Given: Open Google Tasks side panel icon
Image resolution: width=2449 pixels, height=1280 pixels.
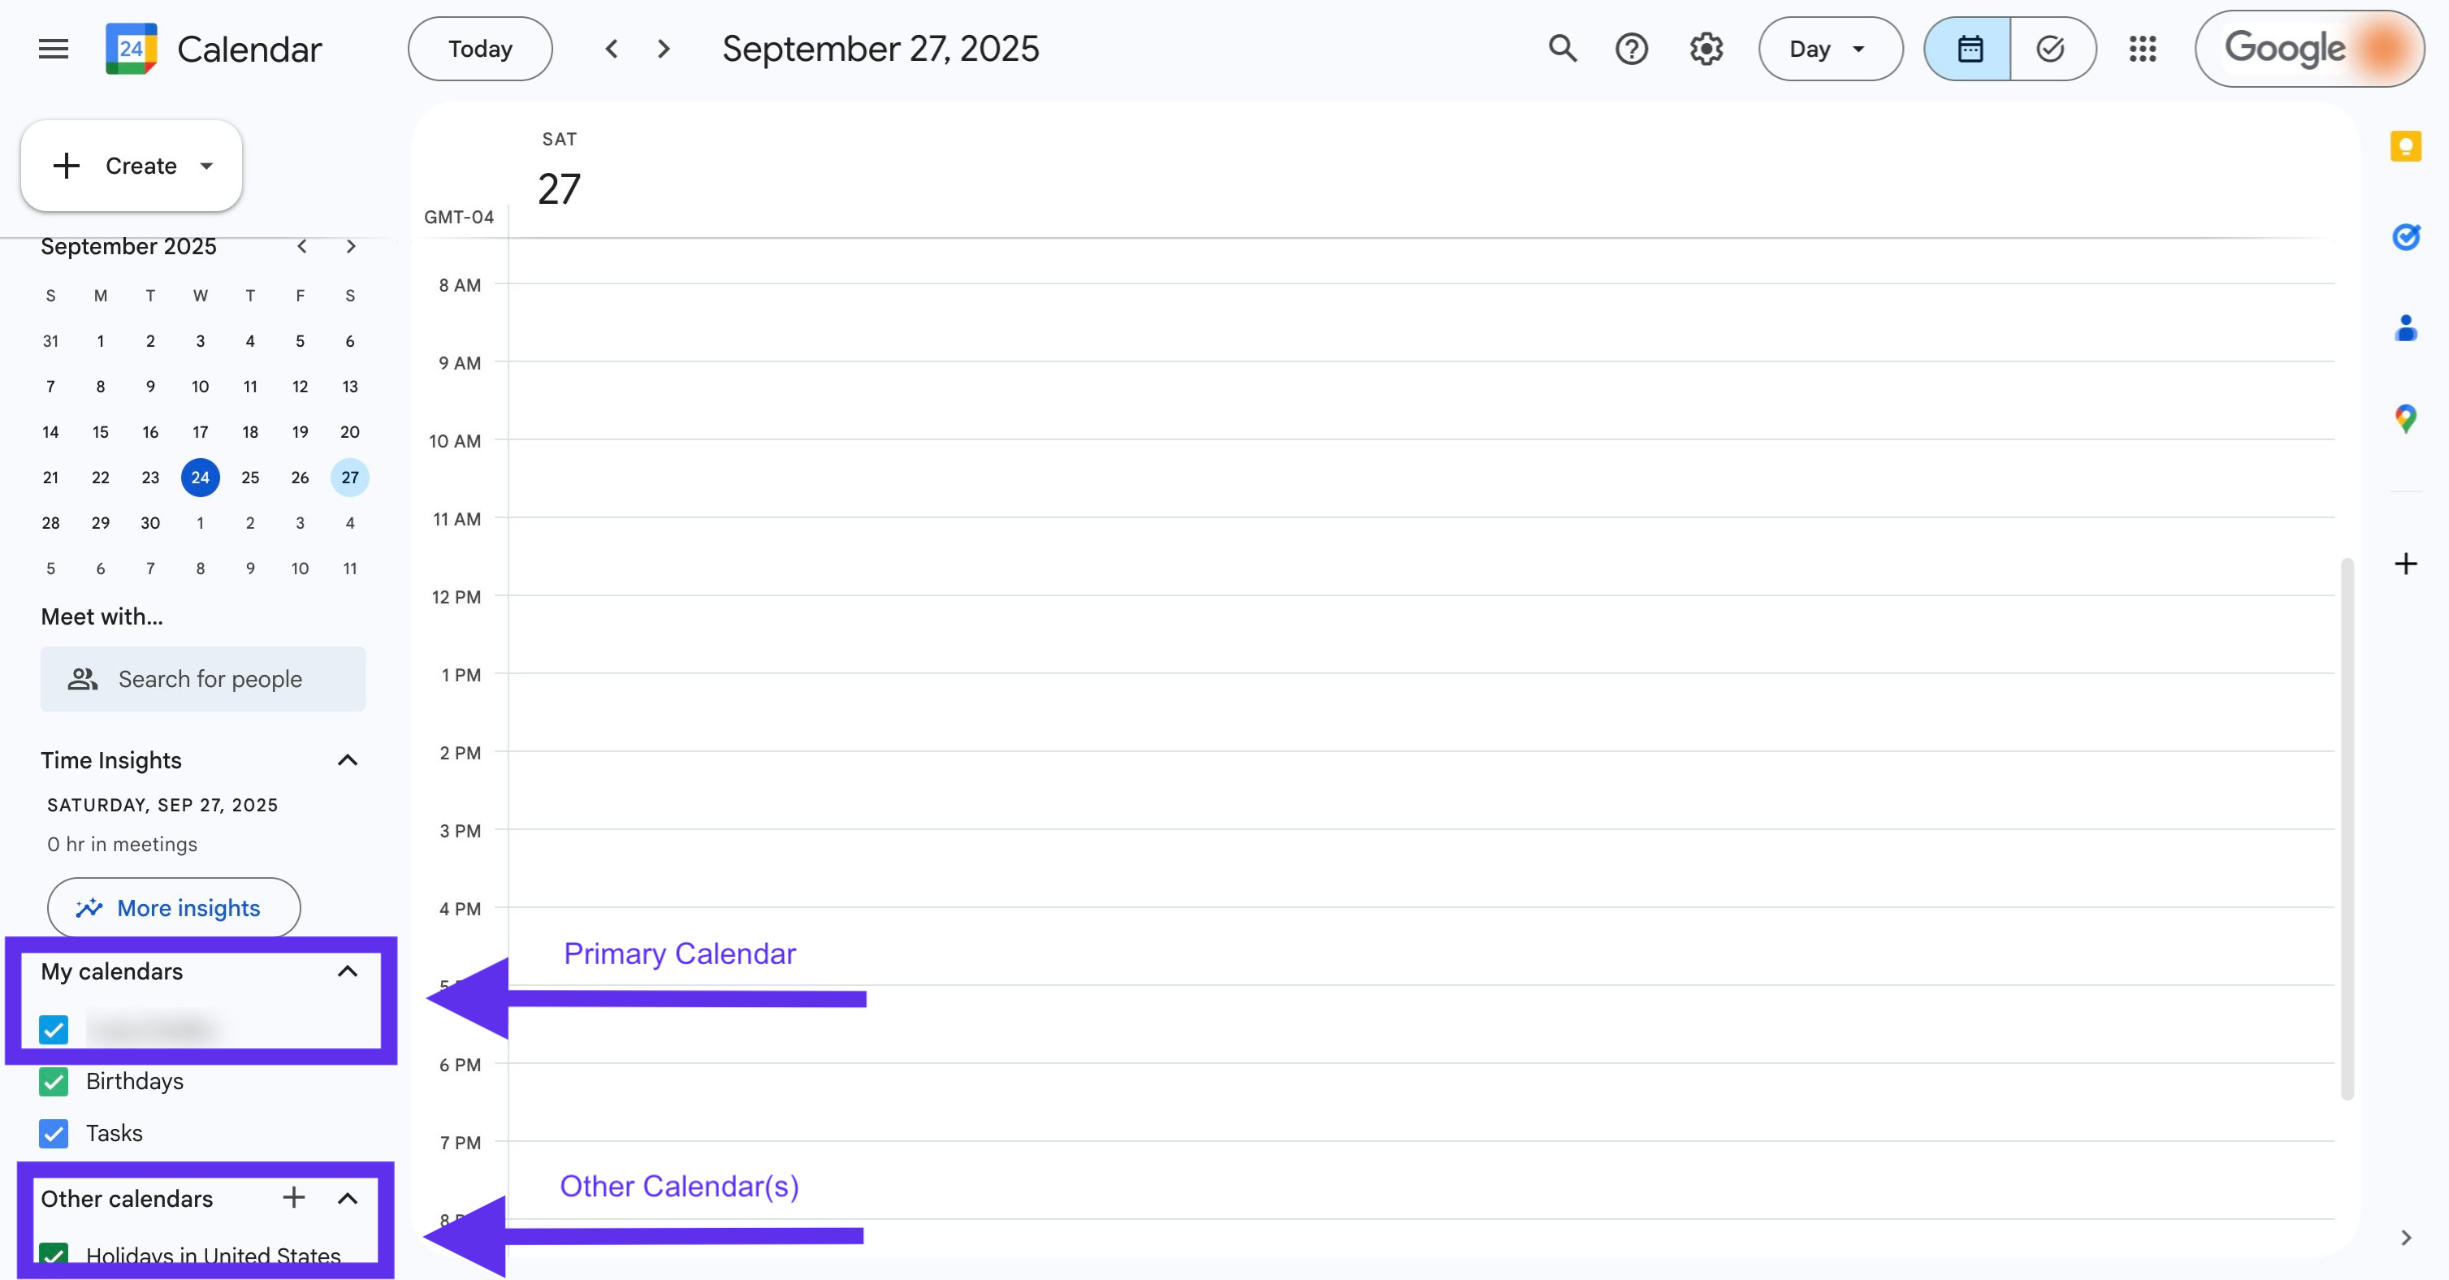Looking at the screenshot, I should (2405, 237).
